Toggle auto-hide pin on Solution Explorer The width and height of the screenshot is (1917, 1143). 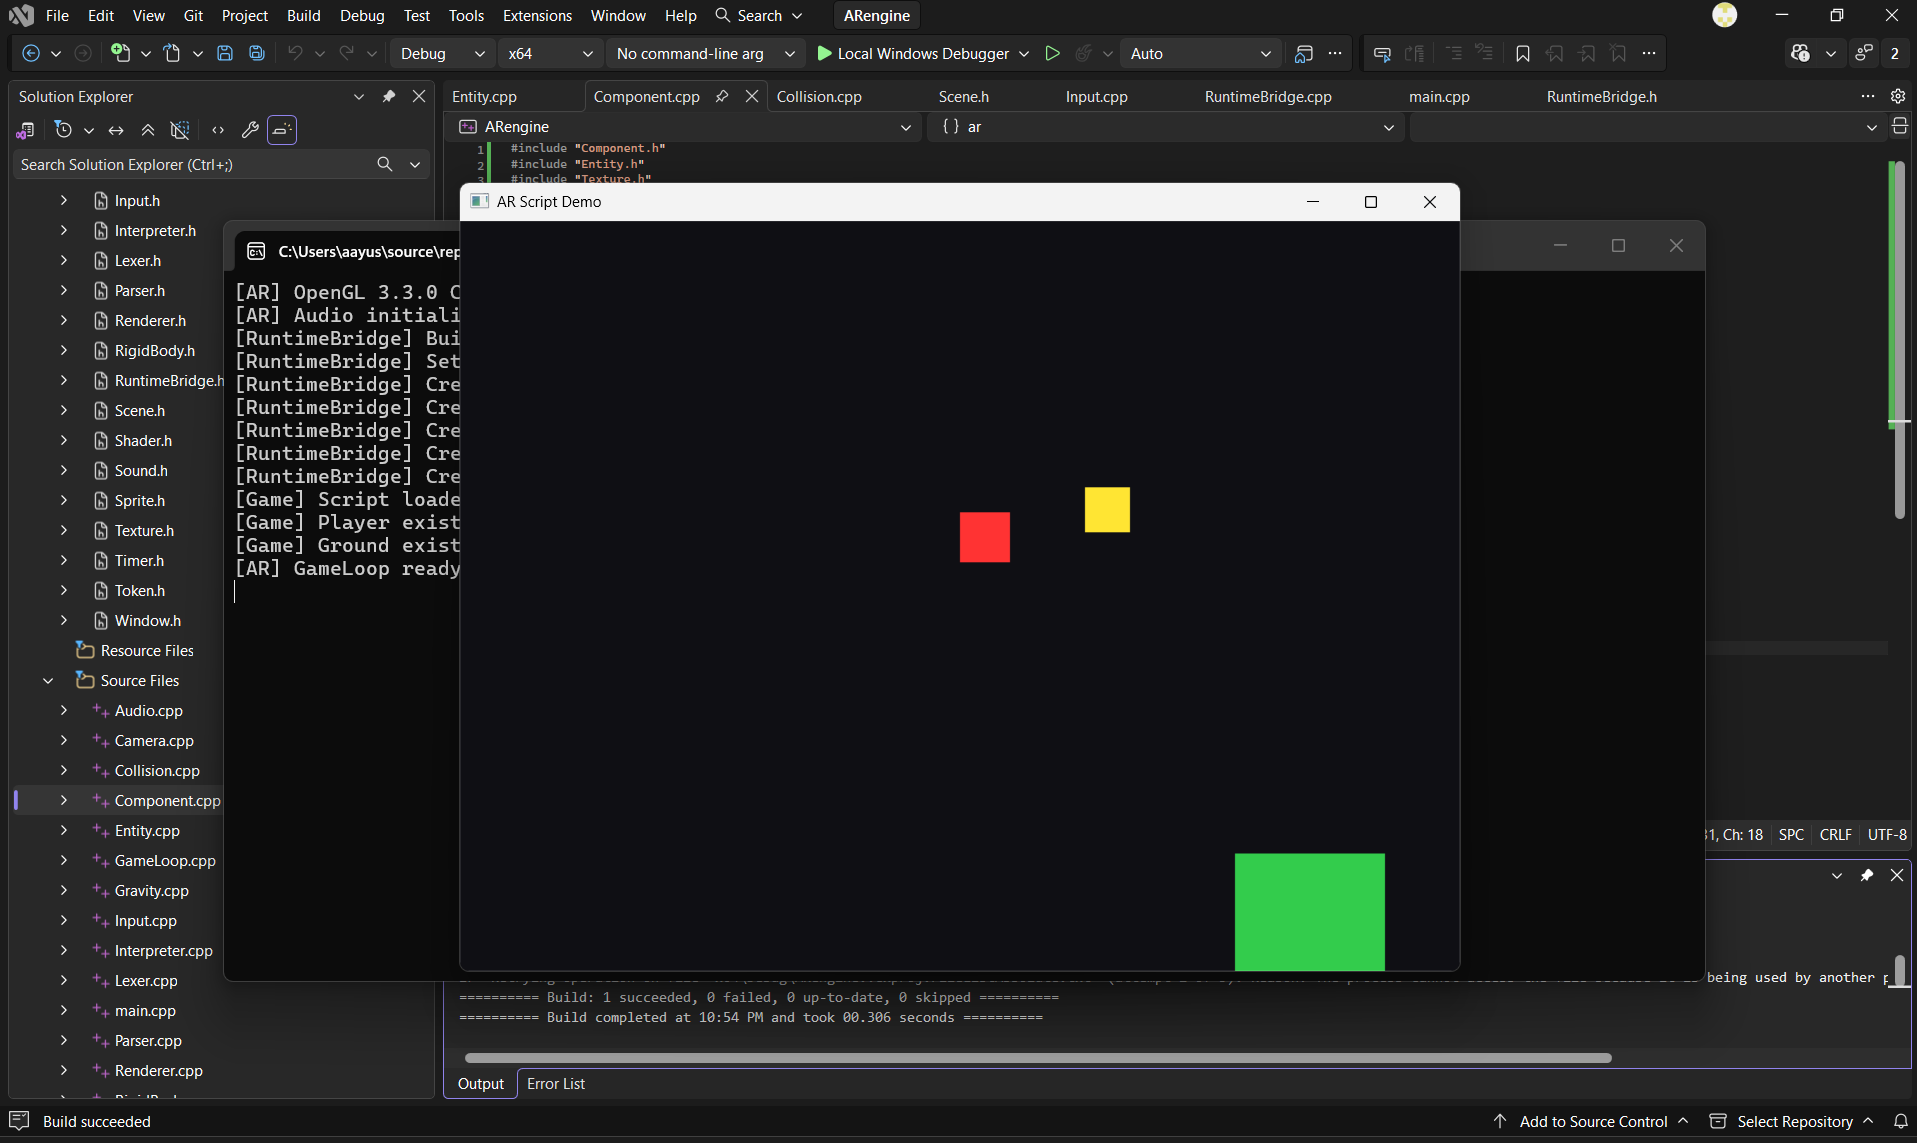388,96
